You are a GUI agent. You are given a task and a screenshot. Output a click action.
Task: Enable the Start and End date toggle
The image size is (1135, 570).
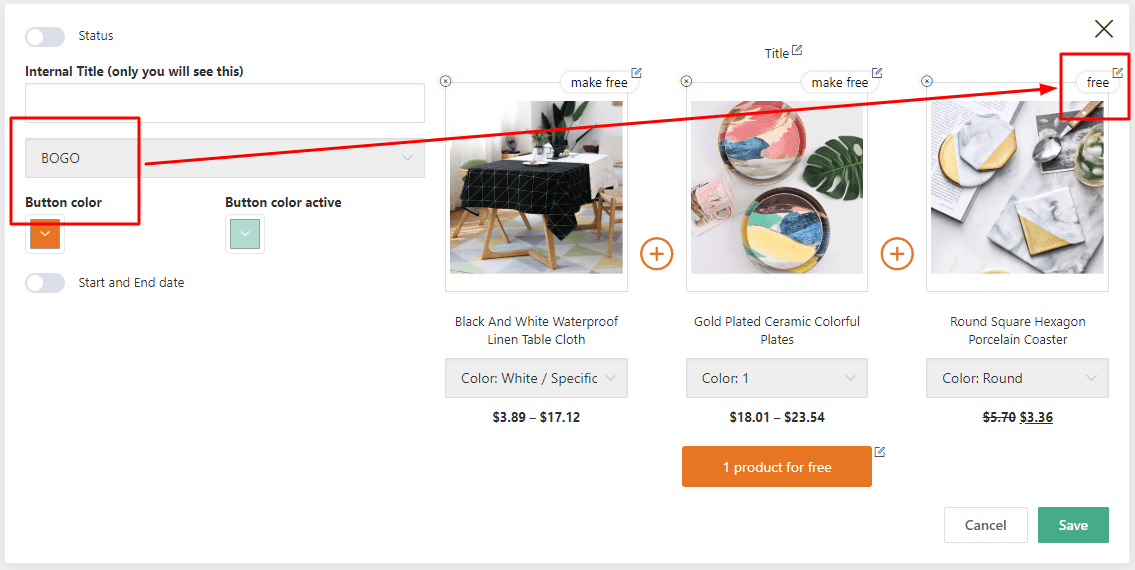(45, 283)
